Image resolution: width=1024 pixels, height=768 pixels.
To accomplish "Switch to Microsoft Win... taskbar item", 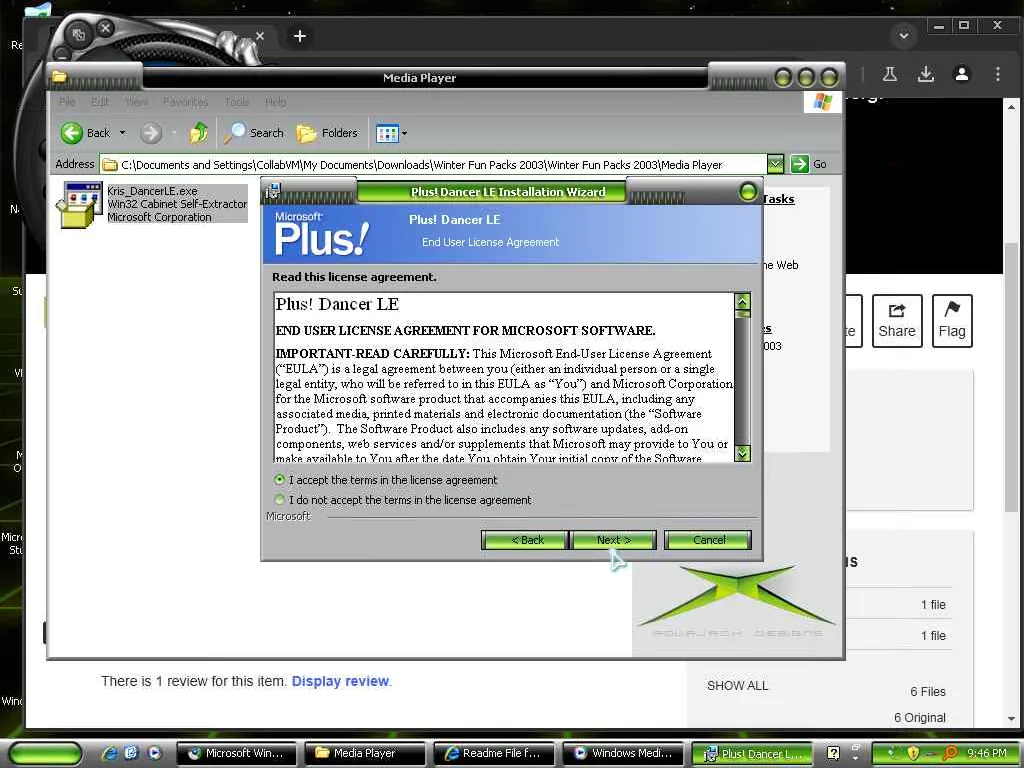I will [x=236, y=753].
